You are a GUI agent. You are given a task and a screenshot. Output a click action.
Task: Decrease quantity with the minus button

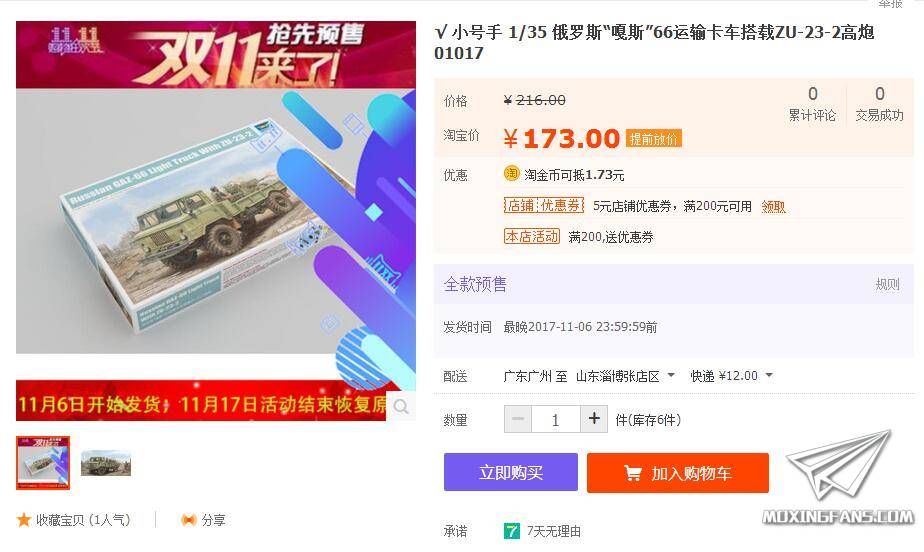click(x=518, y=419)
